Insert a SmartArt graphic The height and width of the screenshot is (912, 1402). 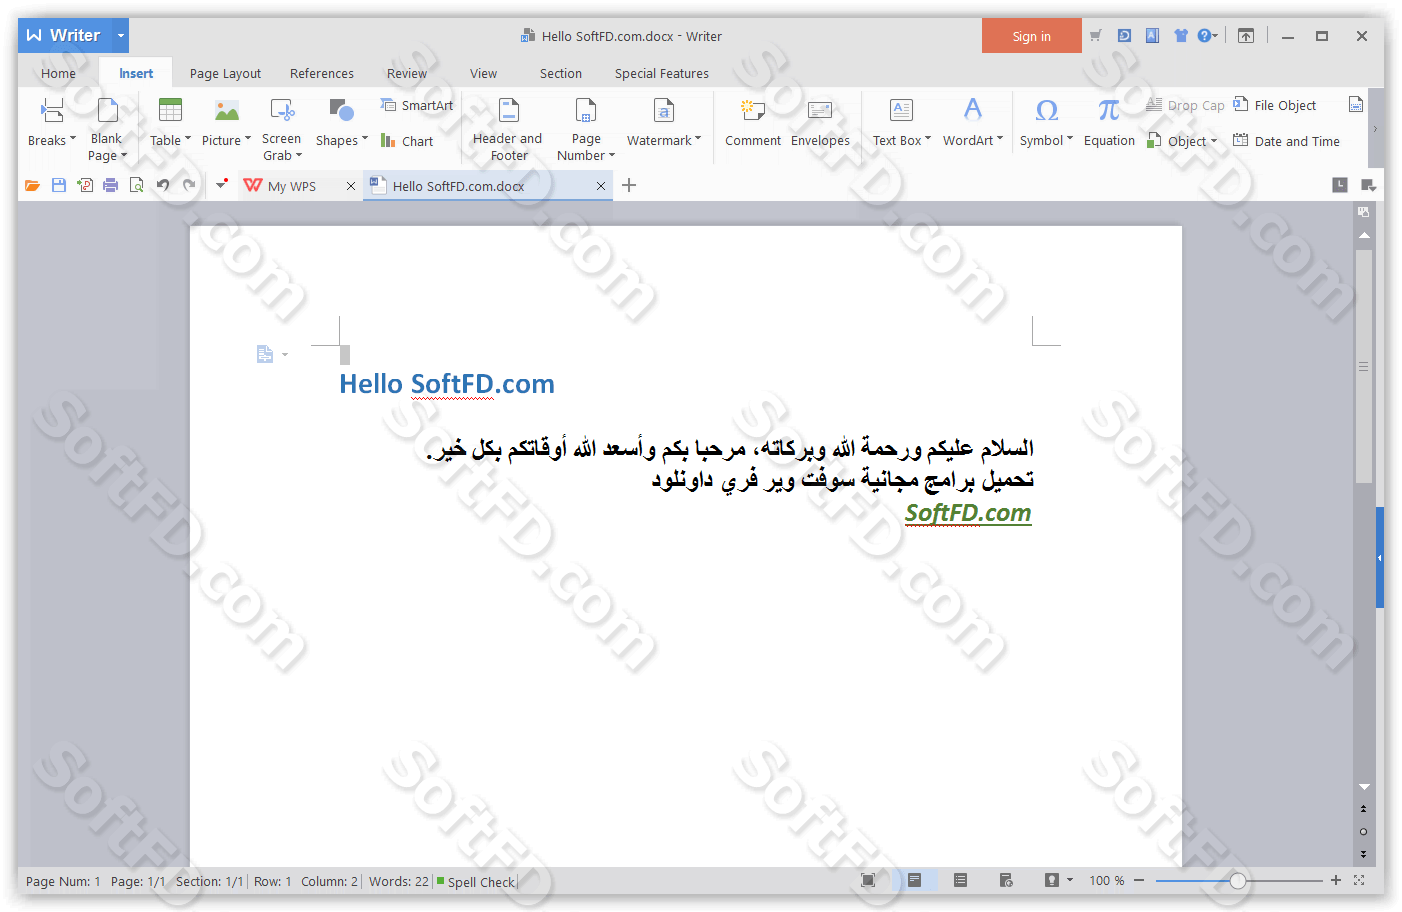pos(417,105)
